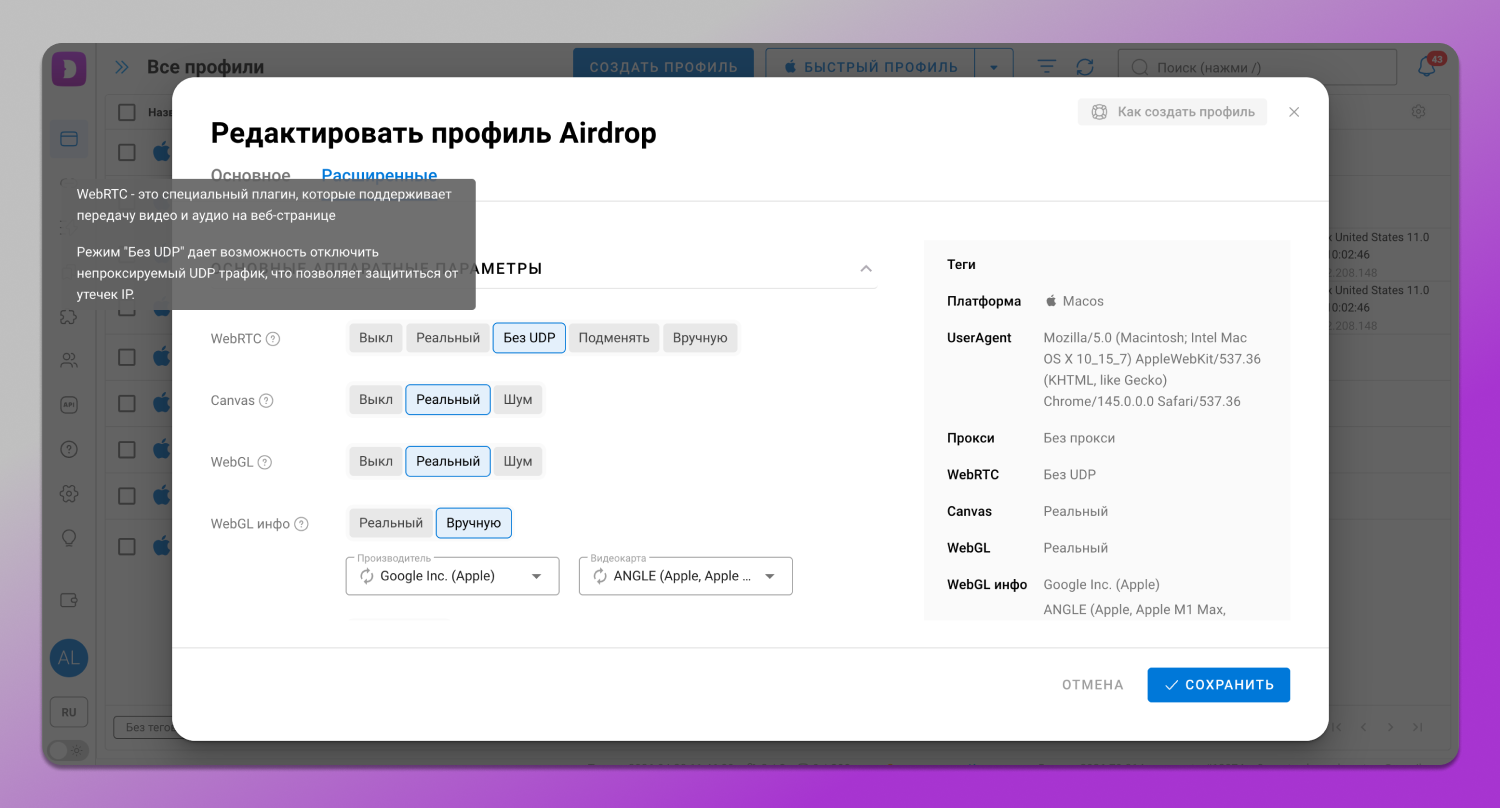Open the Производитель dropdown

(536, 576)
